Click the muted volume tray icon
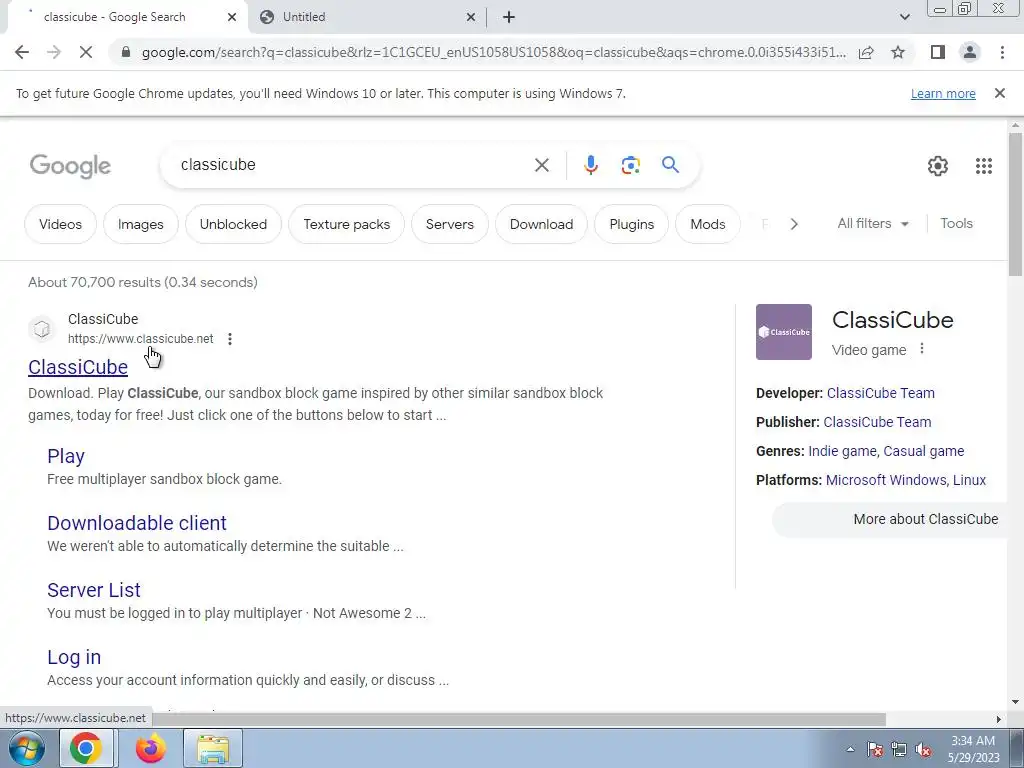Screen dimensions: 1024x768 [x=923, y=750]
